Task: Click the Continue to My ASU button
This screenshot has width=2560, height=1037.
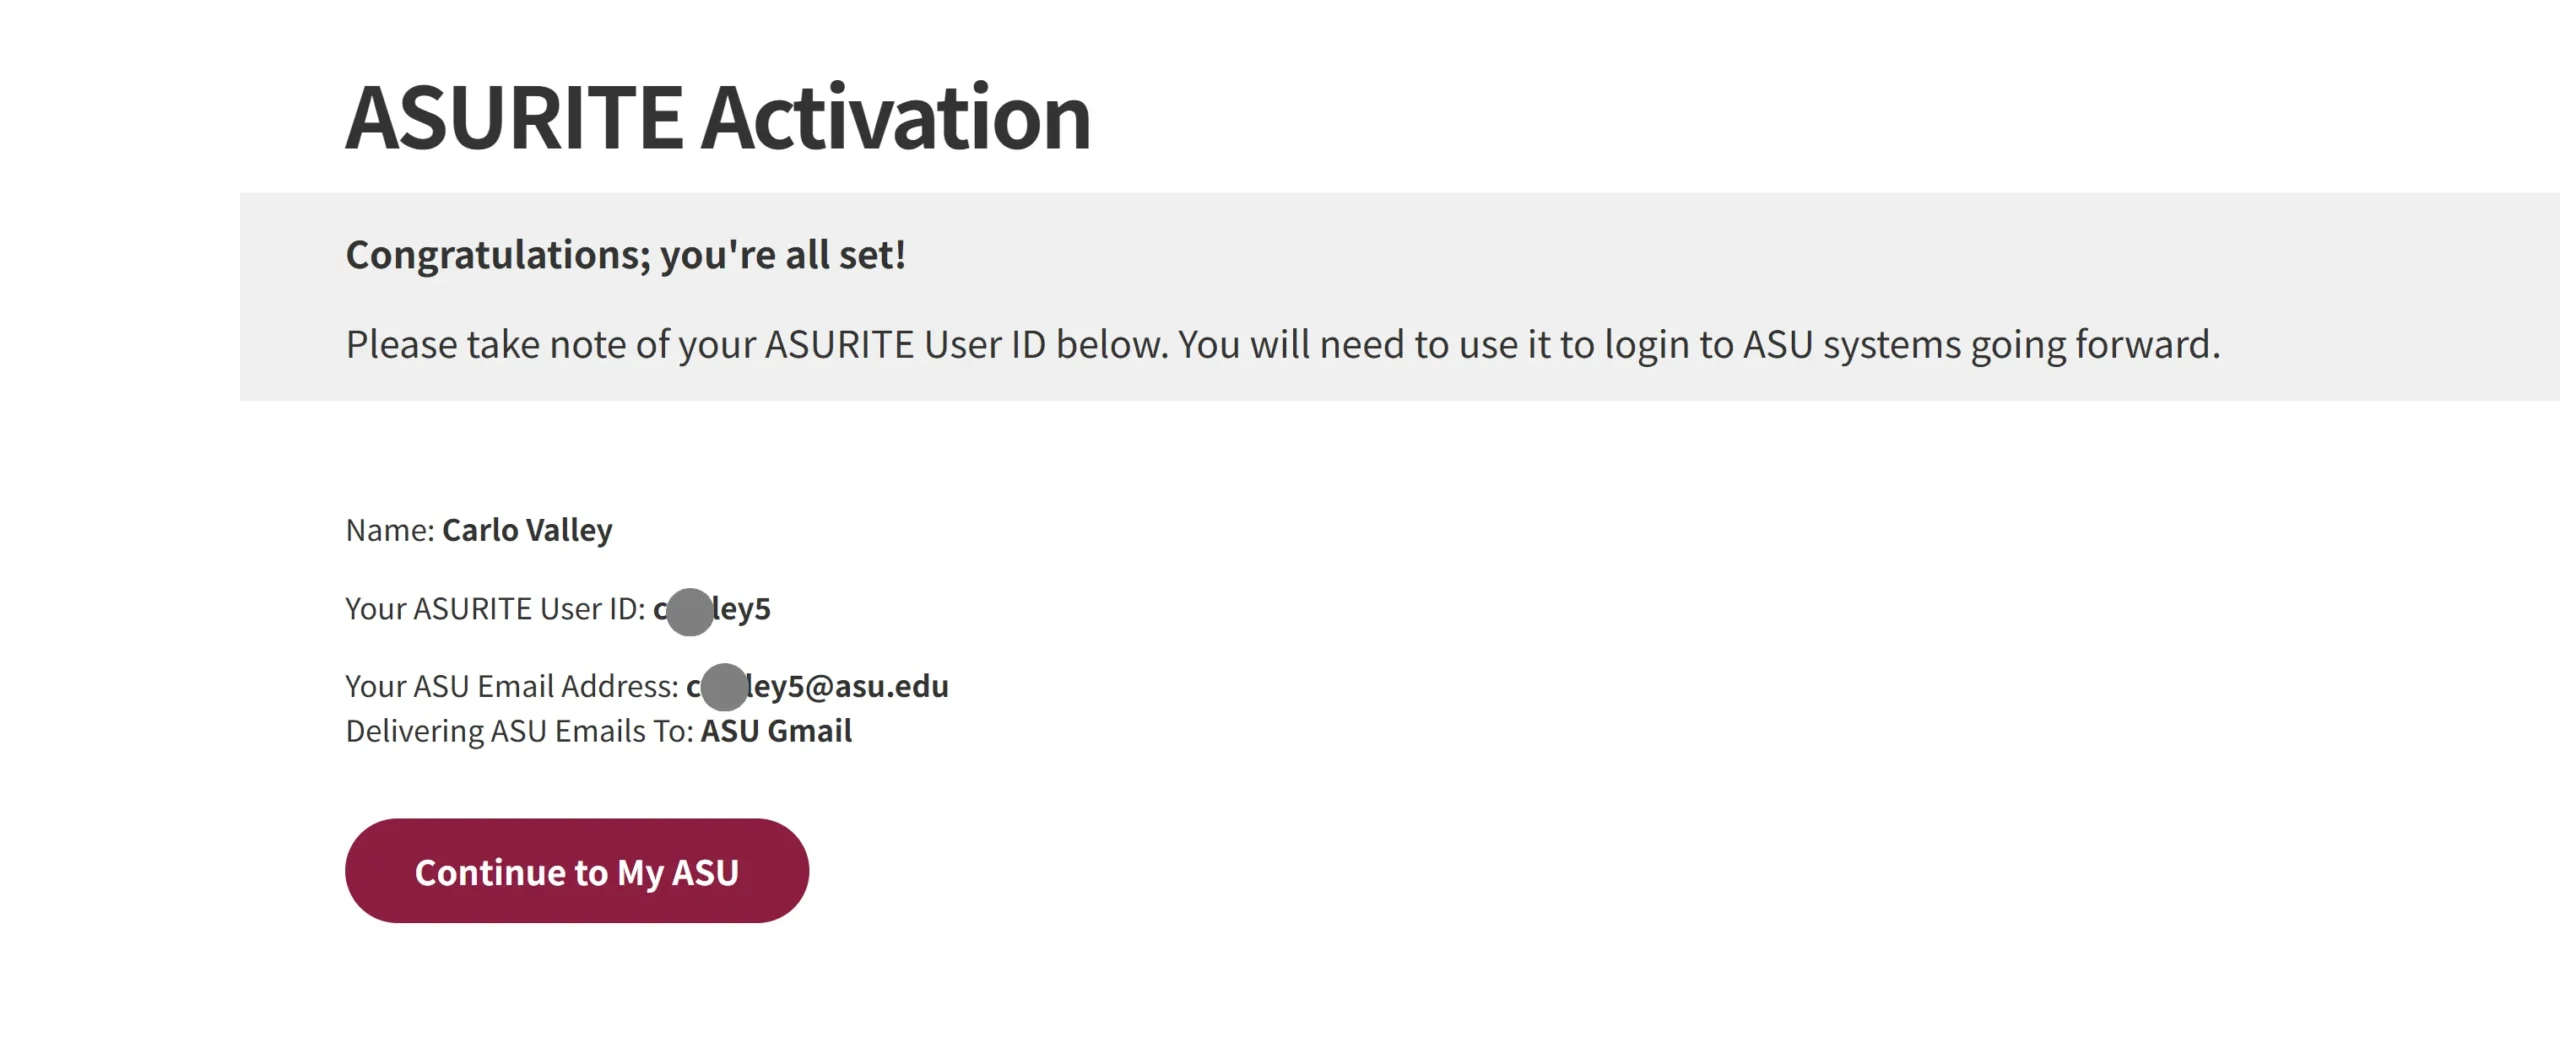Action: click(x=577, y=871)
